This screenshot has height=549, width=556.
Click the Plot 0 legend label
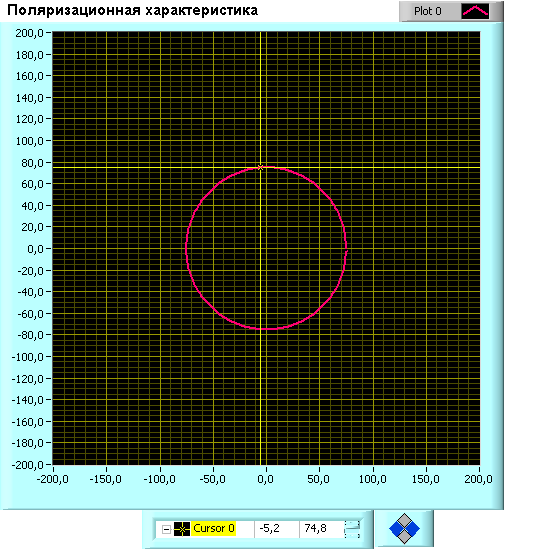coord(428,11)
